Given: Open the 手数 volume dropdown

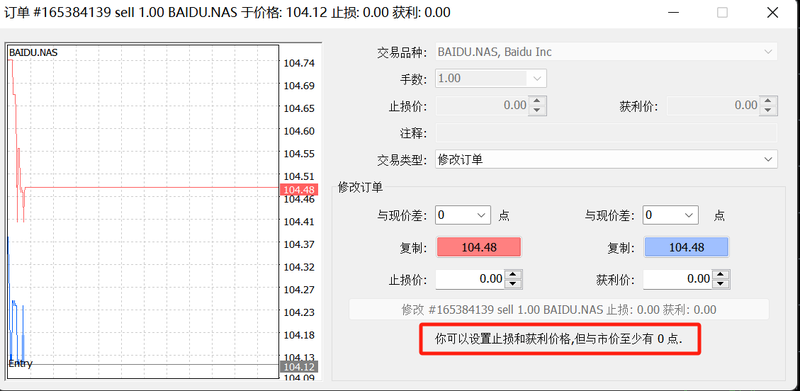Looking at the screenshot, I should (x=537, y=79).
